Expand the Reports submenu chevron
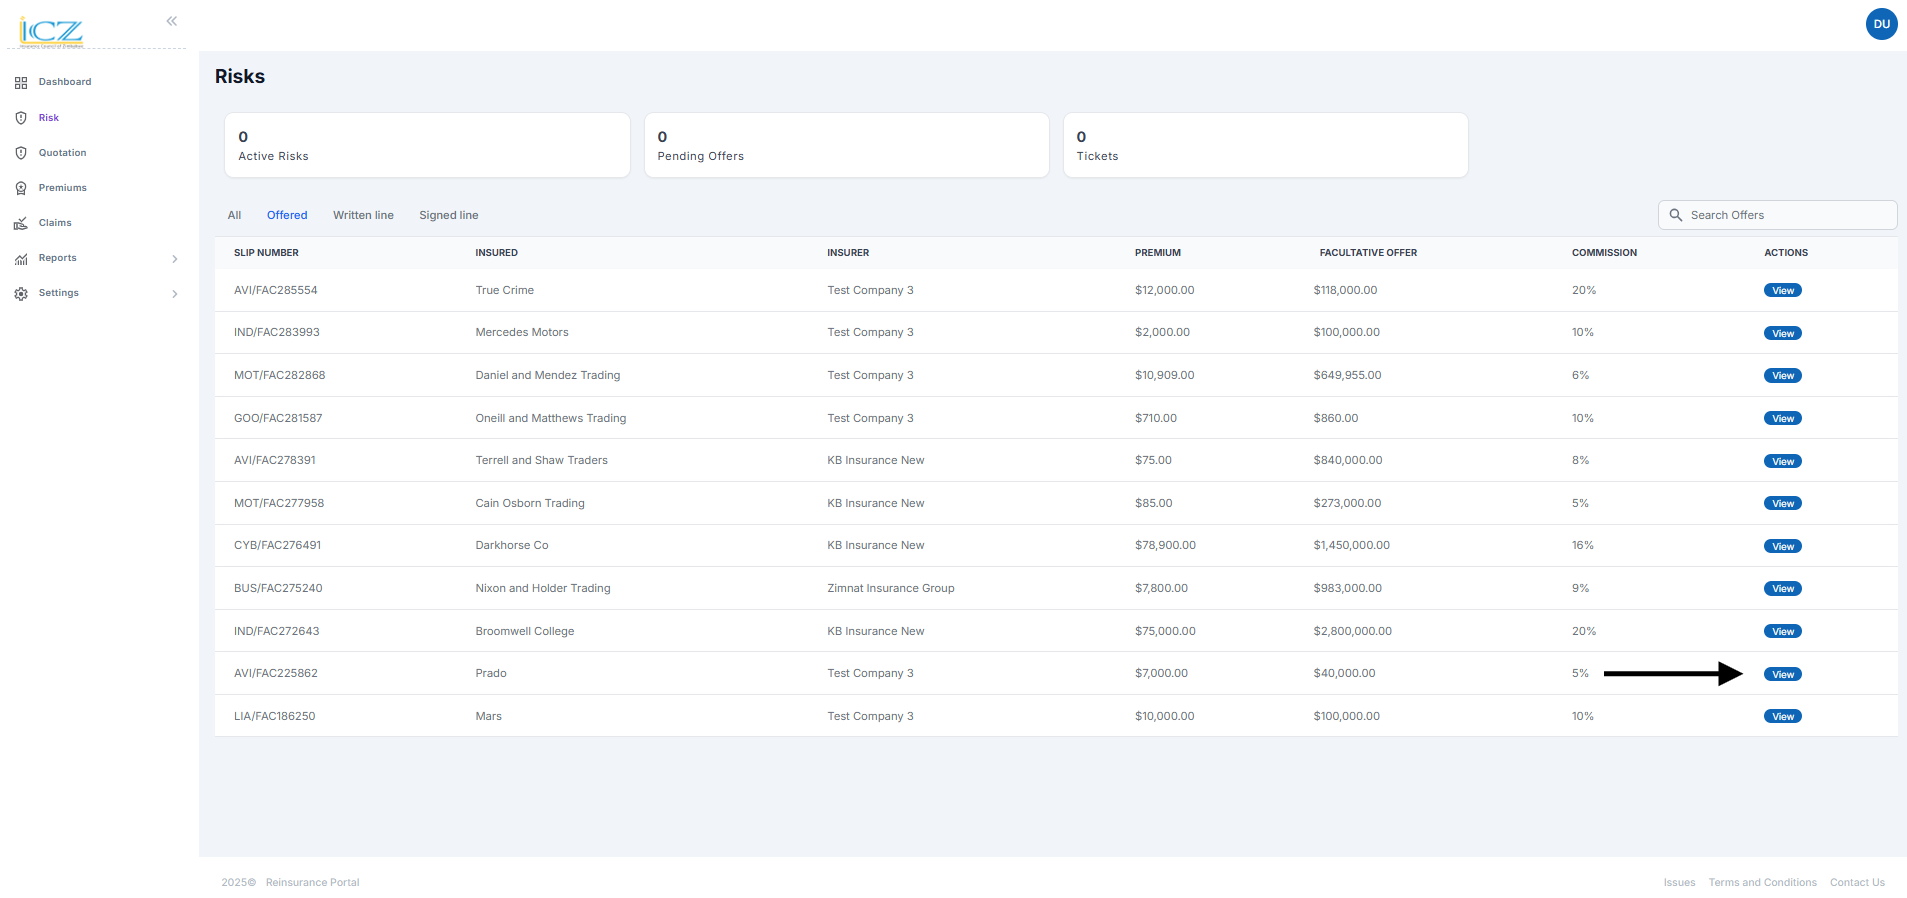Image resolution: width=1907 pixels, height=898 pixels. [175, 259]
